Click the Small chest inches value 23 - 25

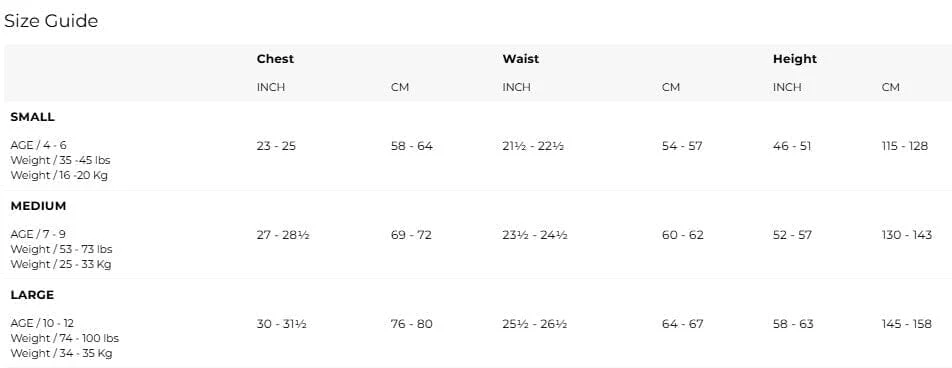click(276, 146)
